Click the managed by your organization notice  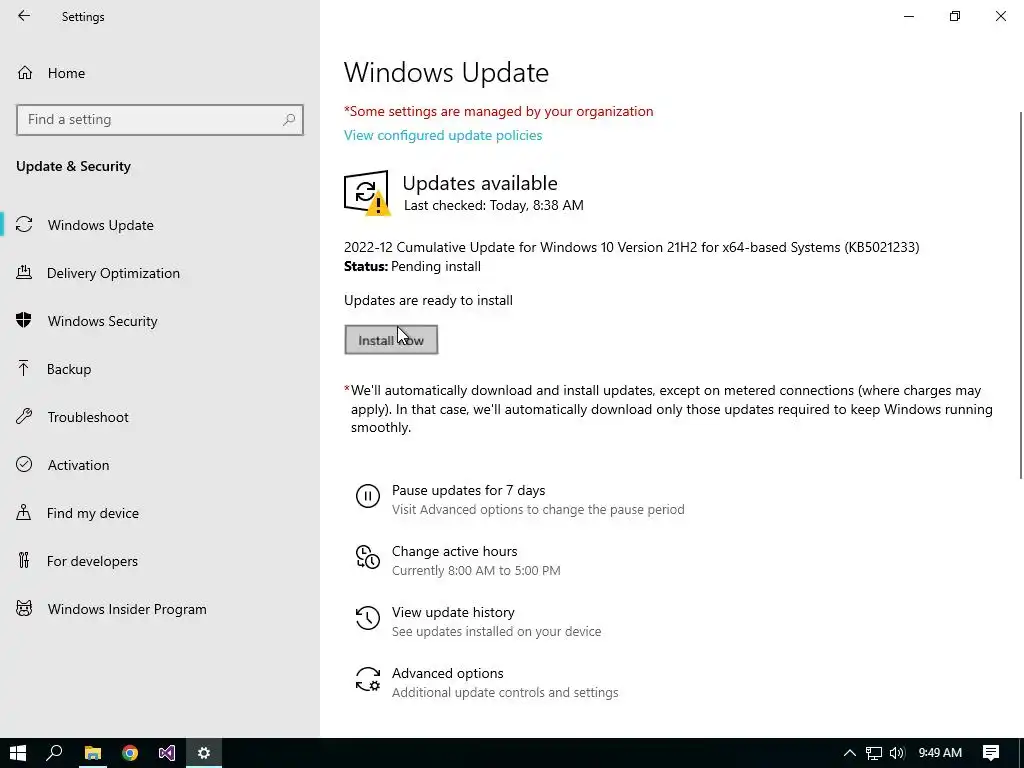[x=499, y=111]
